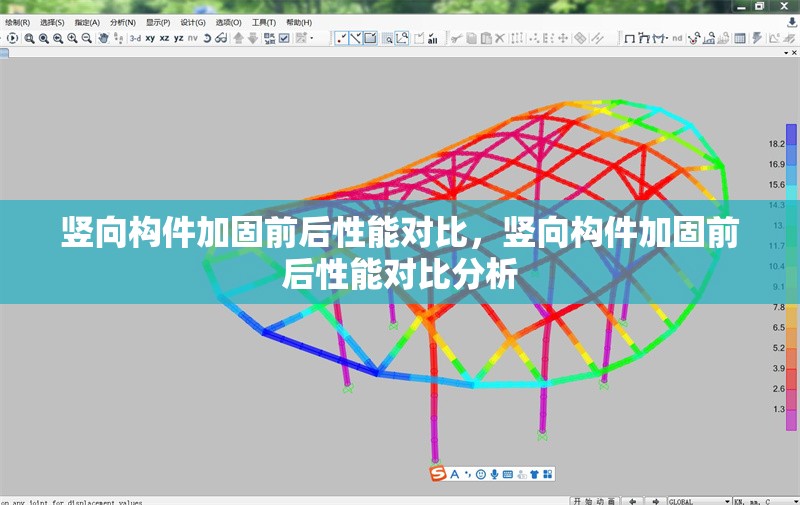Click the Rotate 3D View icon
This screenshot has height=505, width=800.
[207, 38]
